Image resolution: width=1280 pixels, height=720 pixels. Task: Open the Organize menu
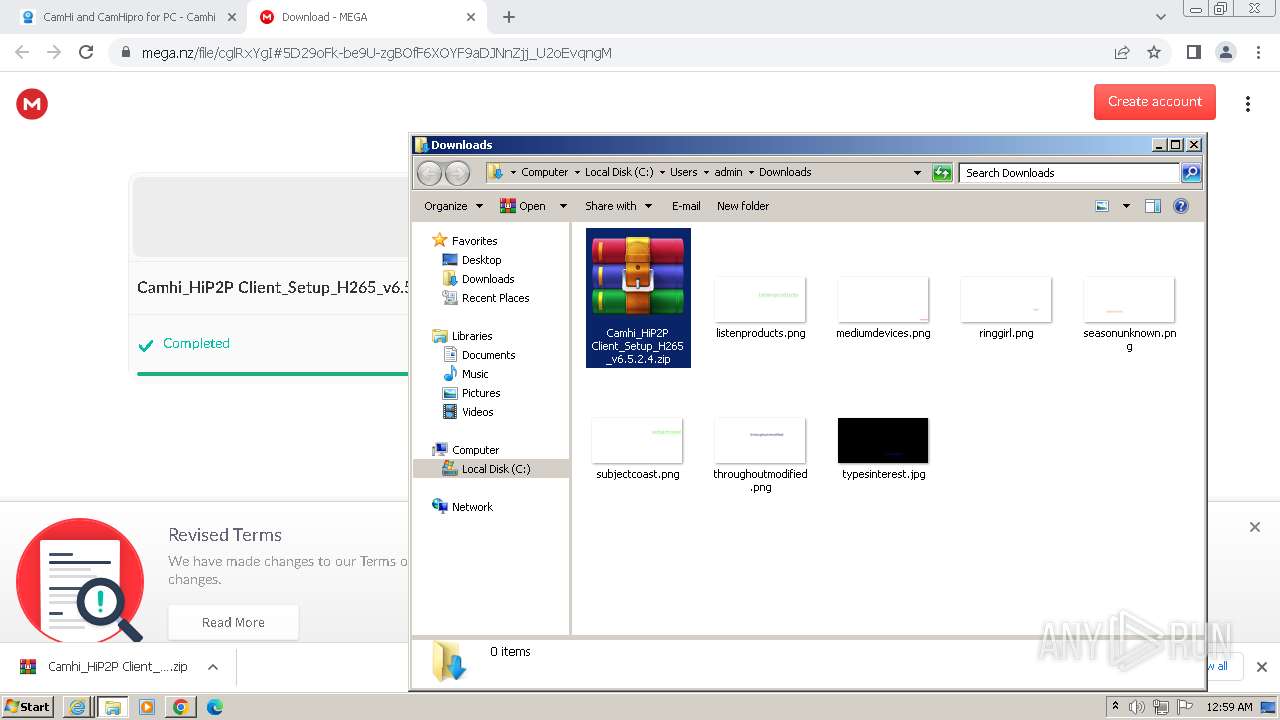(453, 206)
